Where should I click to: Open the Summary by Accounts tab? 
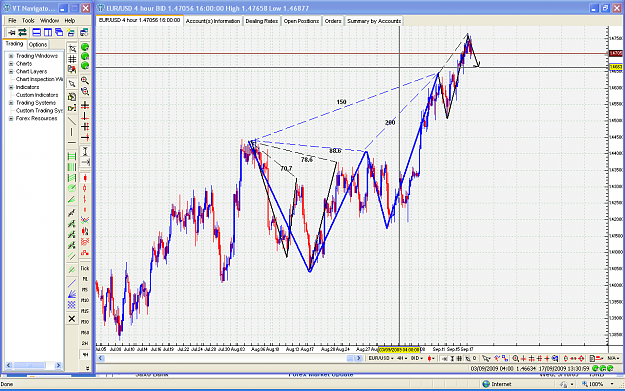click(374, 21)
